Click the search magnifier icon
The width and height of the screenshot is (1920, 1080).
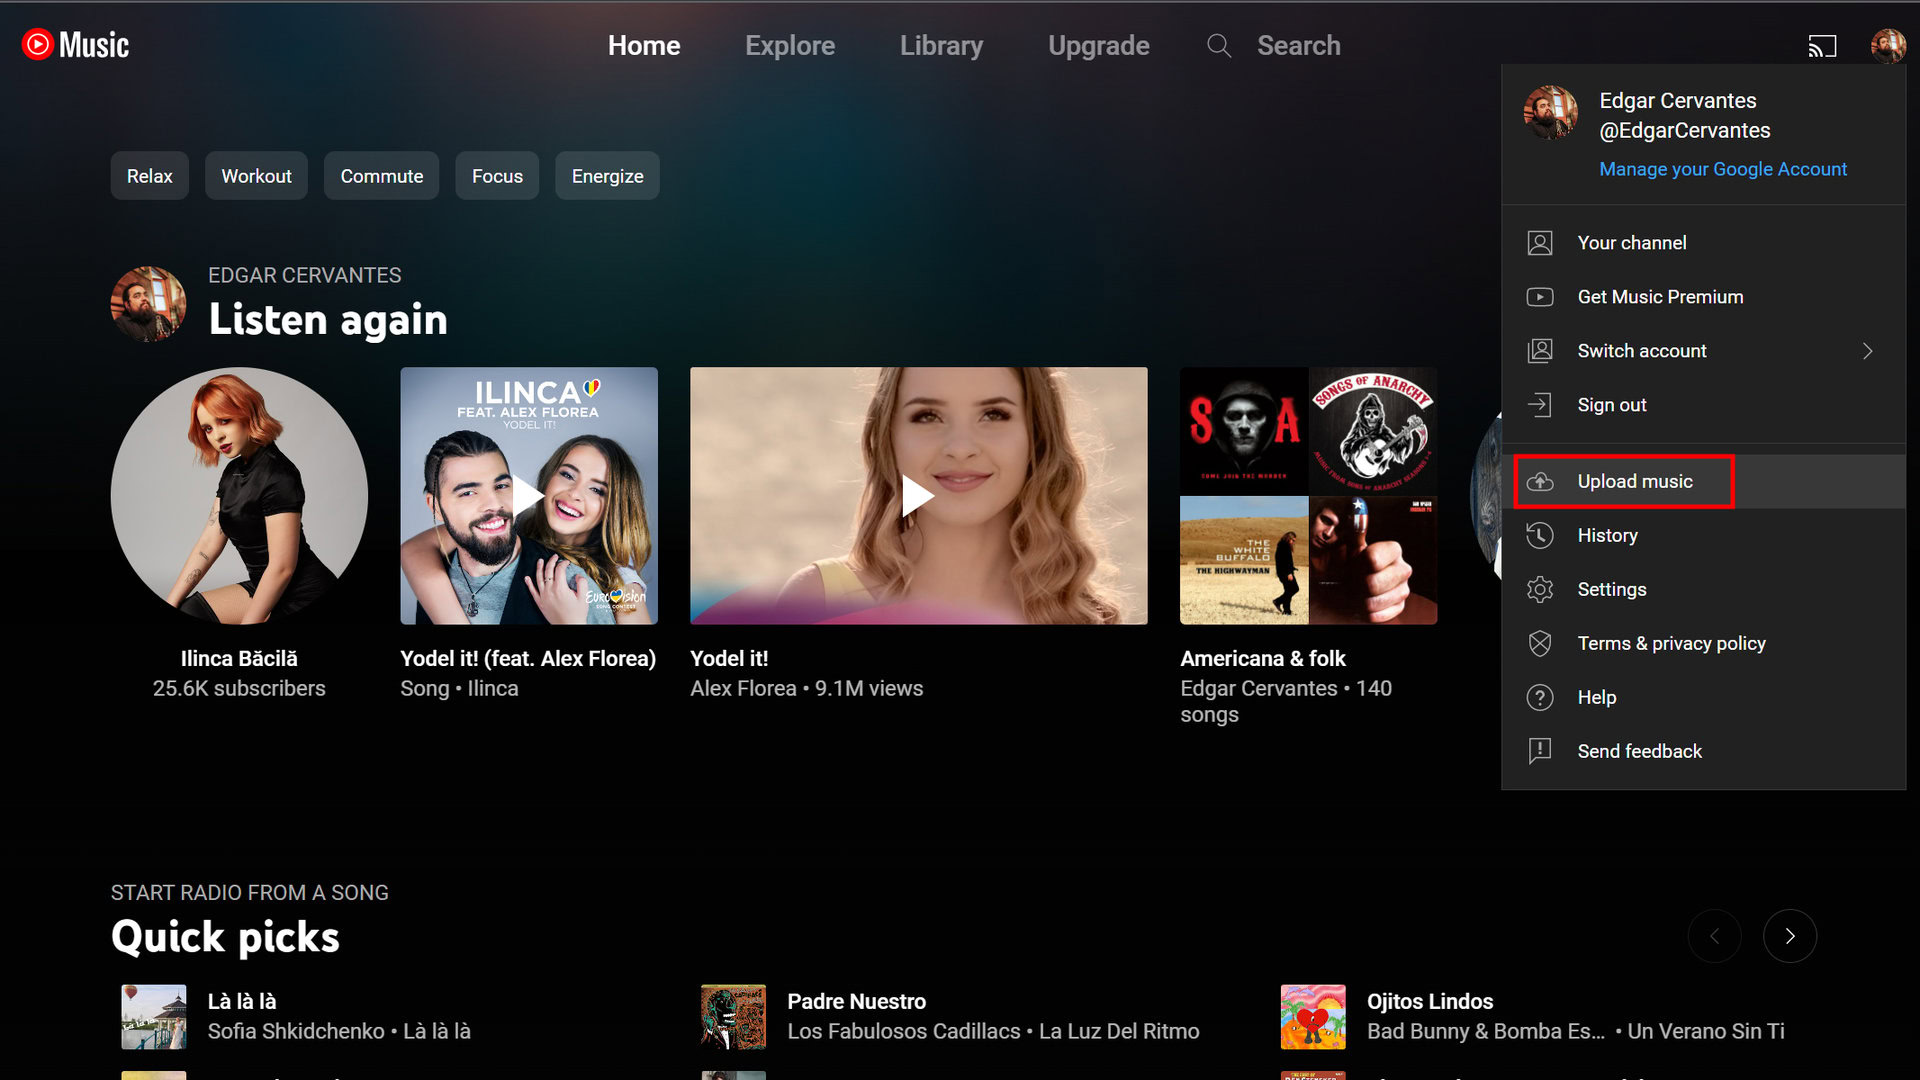[x=1218, y=46]
